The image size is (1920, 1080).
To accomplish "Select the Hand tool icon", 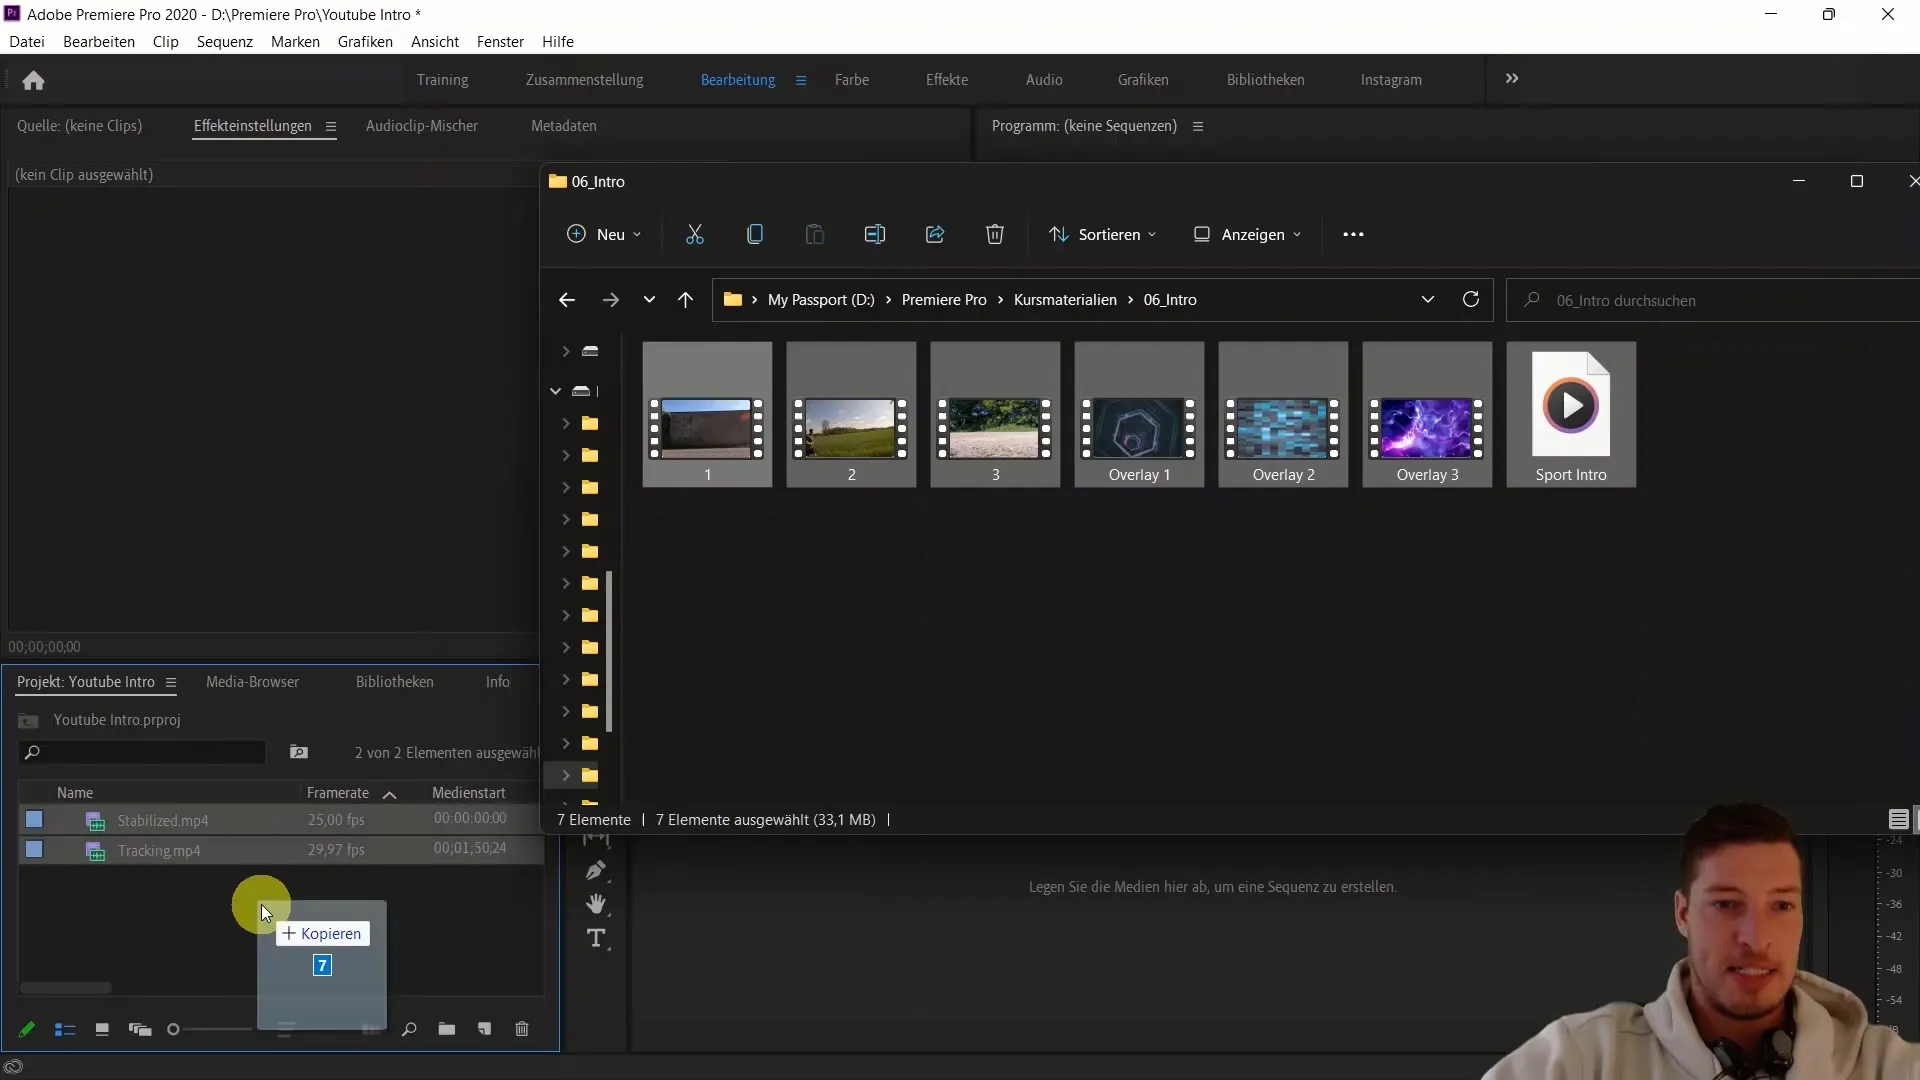I will tap(597, 903).
